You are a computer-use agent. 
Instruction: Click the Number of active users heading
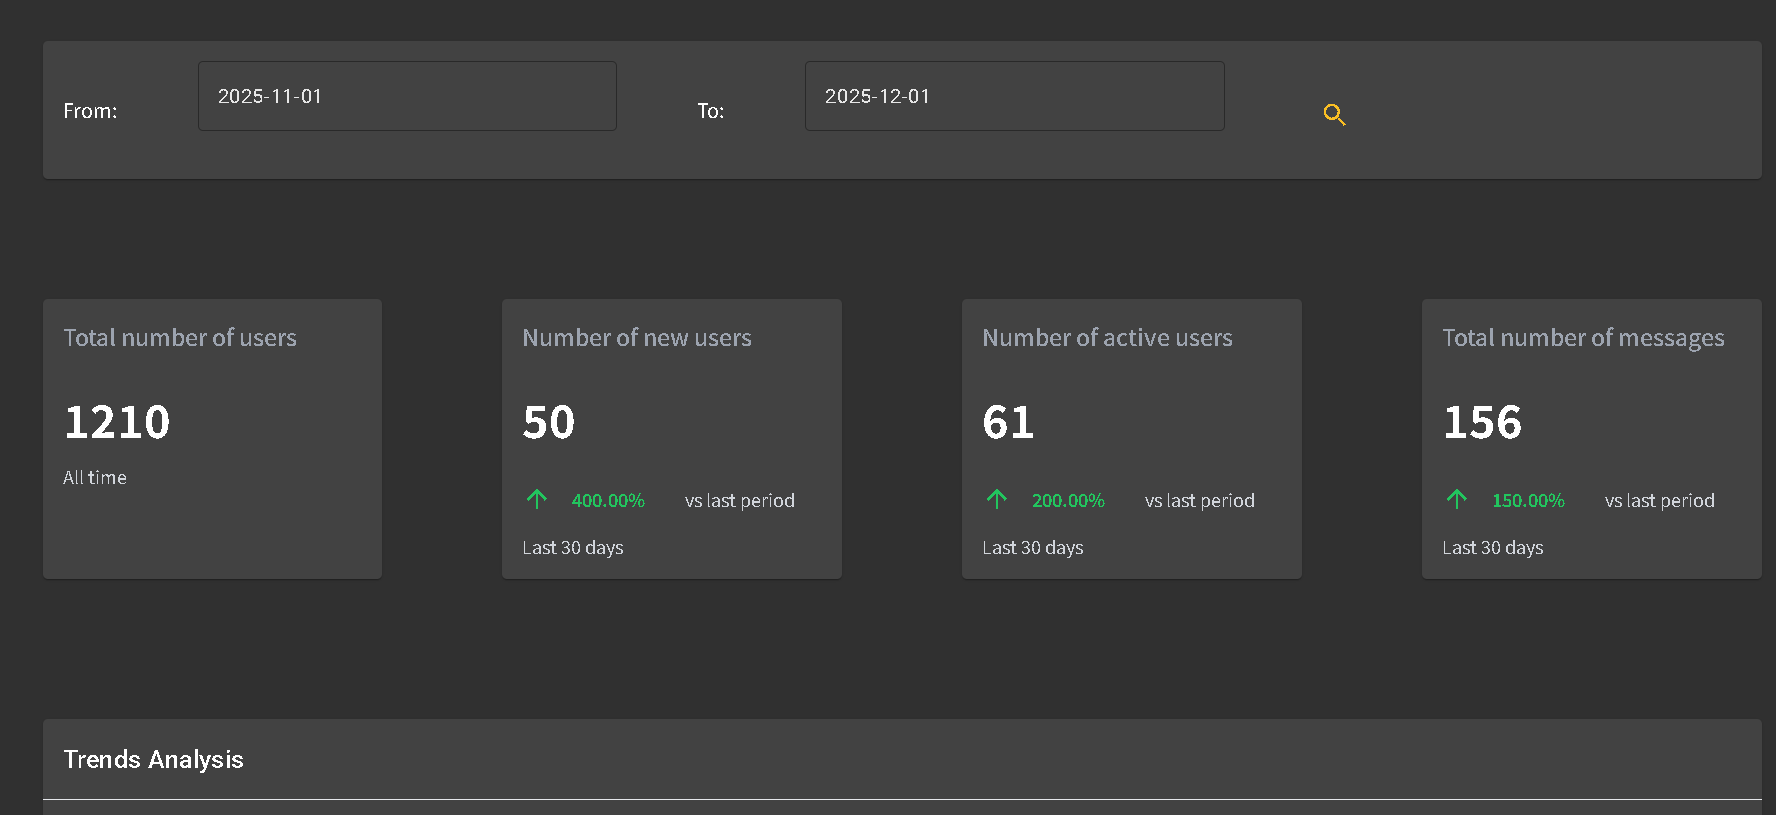pyautogui.click(x=1107, y=338)
